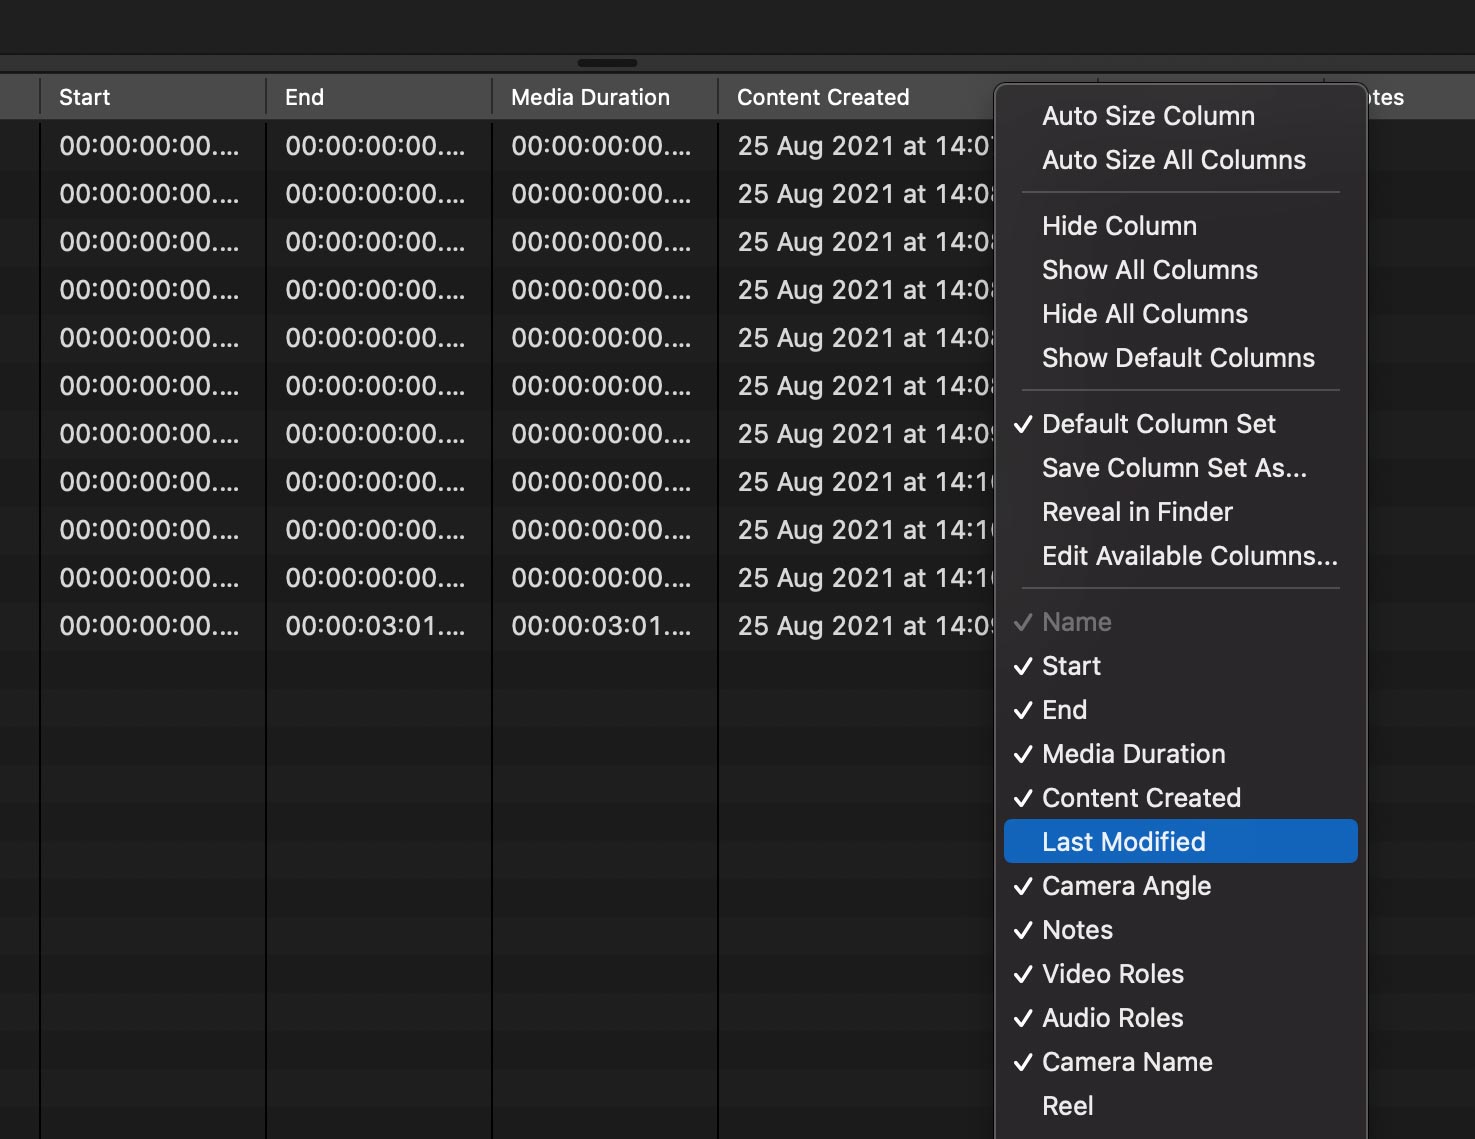
Task: Toggle Content Created in the column menu
Action: [x=1180, y=798]
